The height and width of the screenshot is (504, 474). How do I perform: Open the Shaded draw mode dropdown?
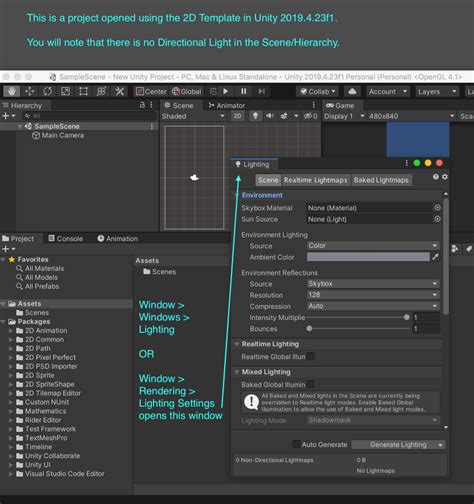[193, 116]
